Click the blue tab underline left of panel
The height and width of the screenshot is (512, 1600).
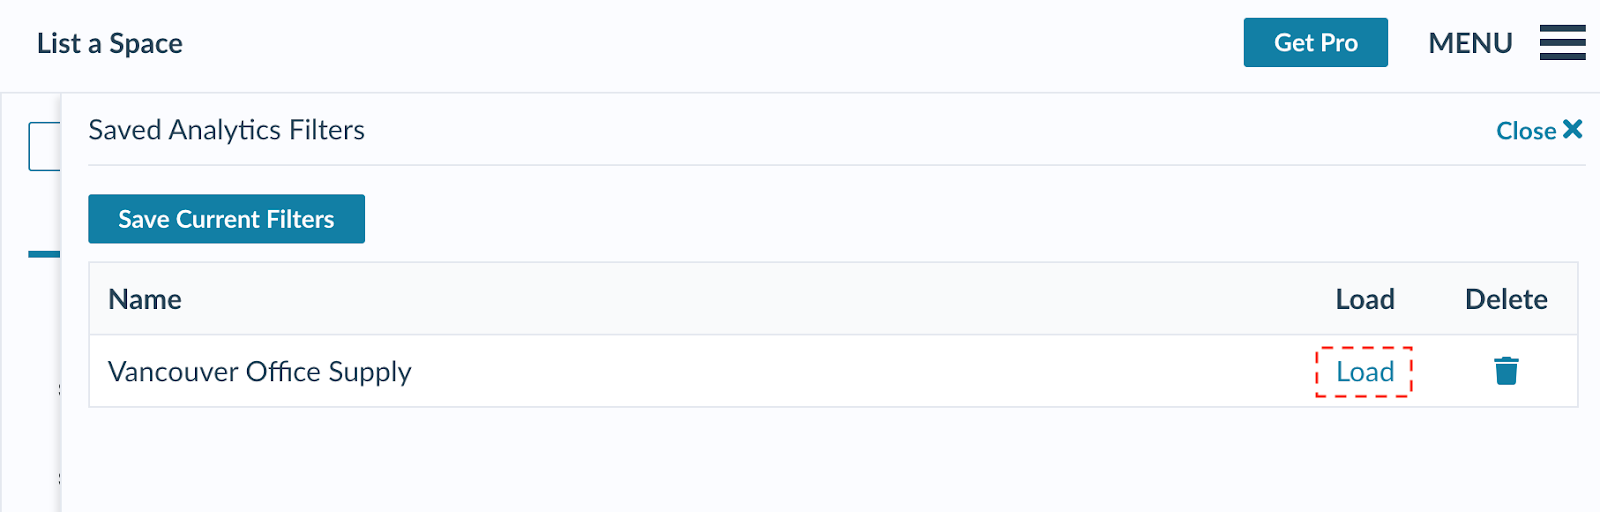point(44,254)
